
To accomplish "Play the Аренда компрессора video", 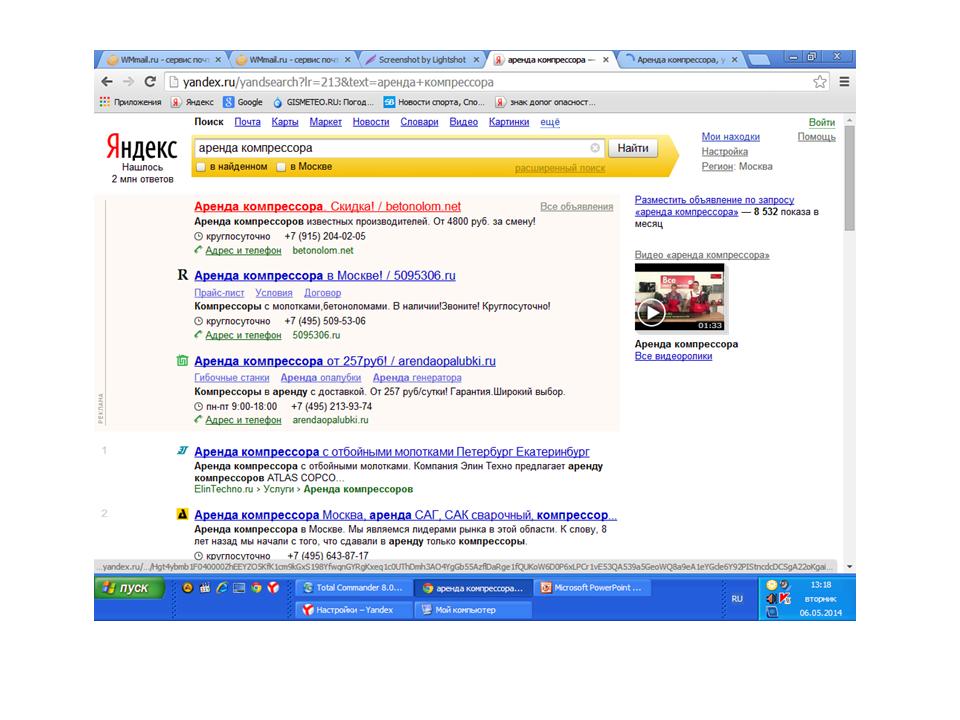I will [x=651, y=313].
